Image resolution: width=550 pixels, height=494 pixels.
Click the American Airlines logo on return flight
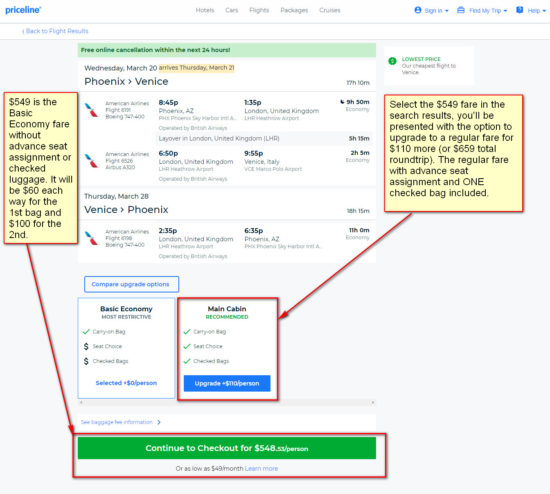(92, 238)
